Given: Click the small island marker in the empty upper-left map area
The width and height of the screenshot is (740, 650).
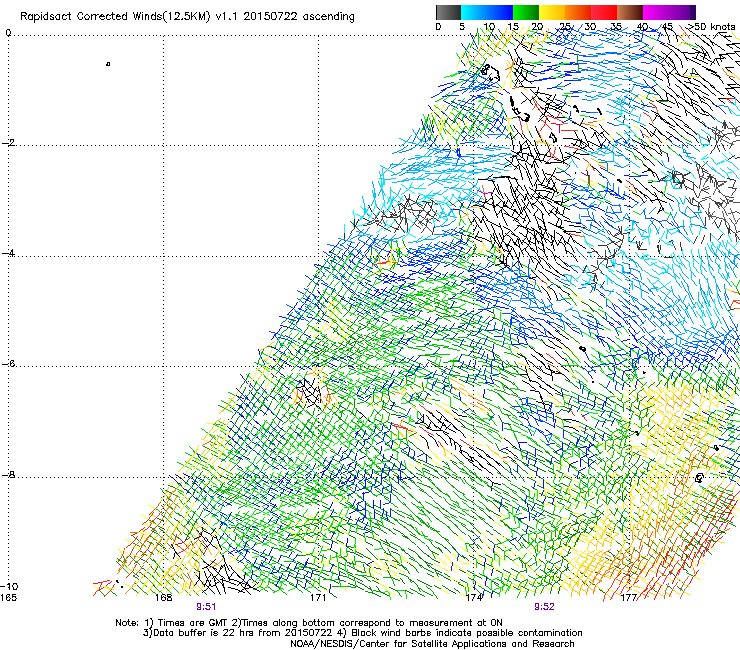Looking at the screenshot, I should coord(108,64).
